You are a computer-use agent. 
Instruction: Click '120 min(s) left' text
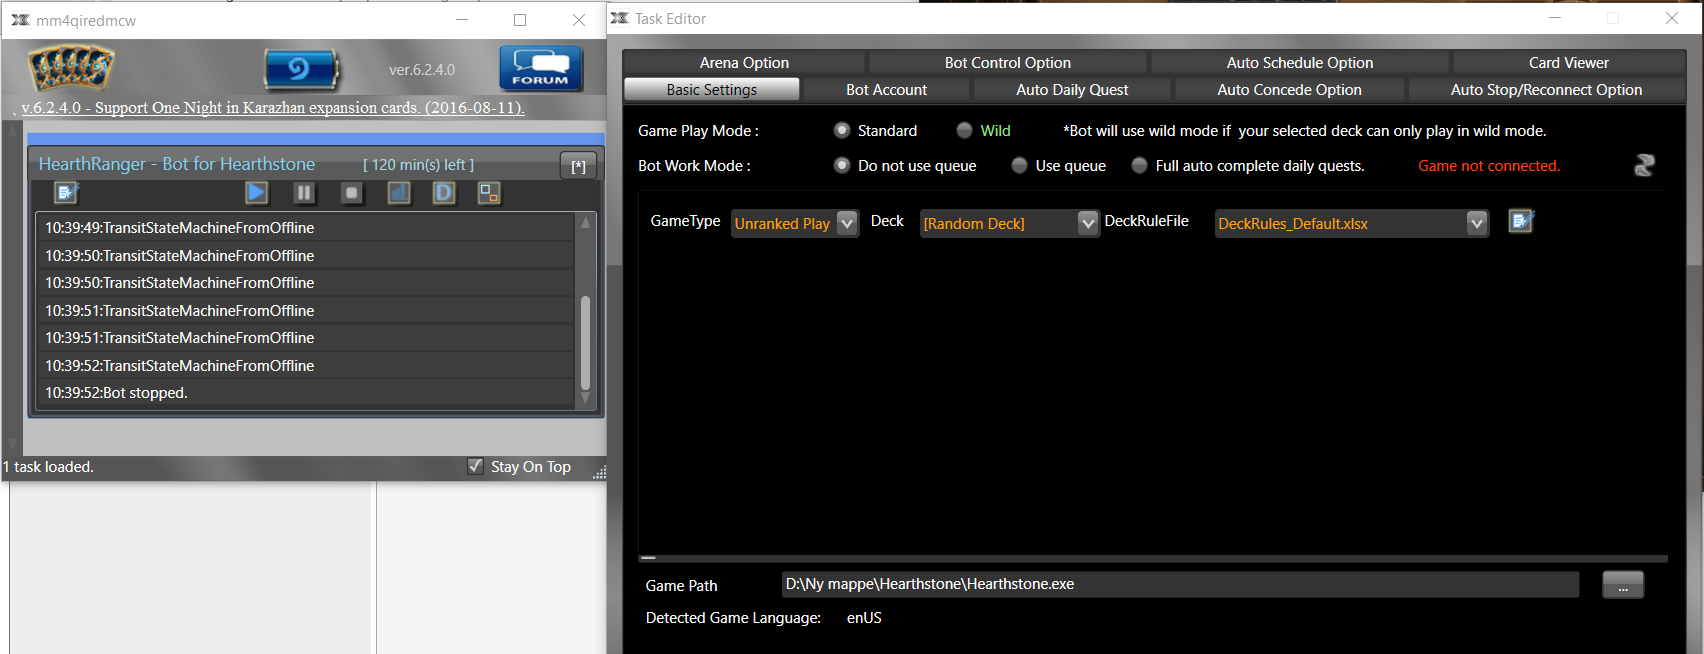(x=418, y=165)
